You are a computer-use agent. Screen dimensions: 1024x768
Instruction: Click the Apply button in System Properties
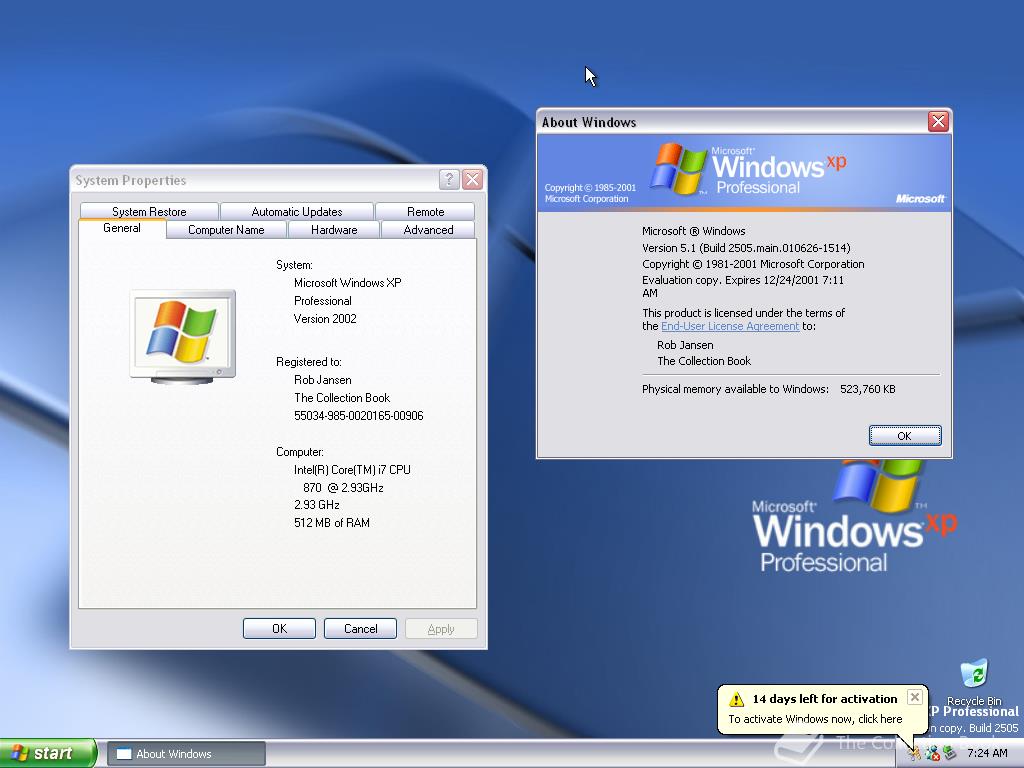tap(441, 628)
